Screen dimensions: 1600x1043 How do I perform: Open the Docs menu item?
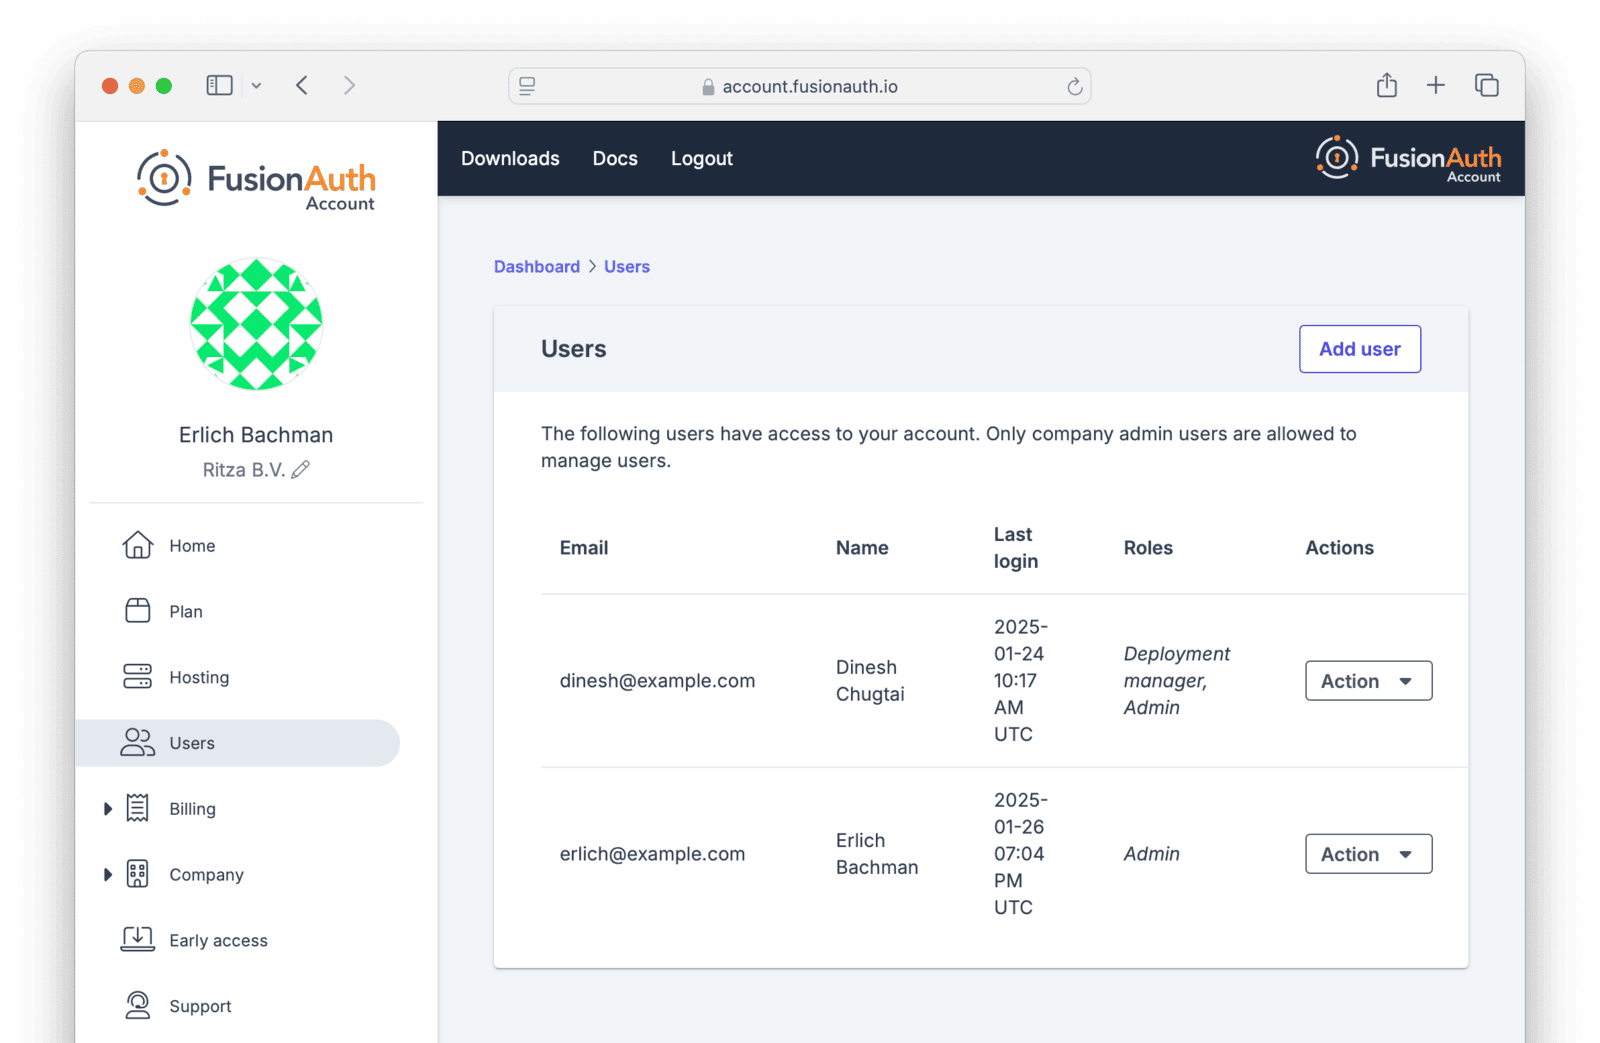click(614, 158)
